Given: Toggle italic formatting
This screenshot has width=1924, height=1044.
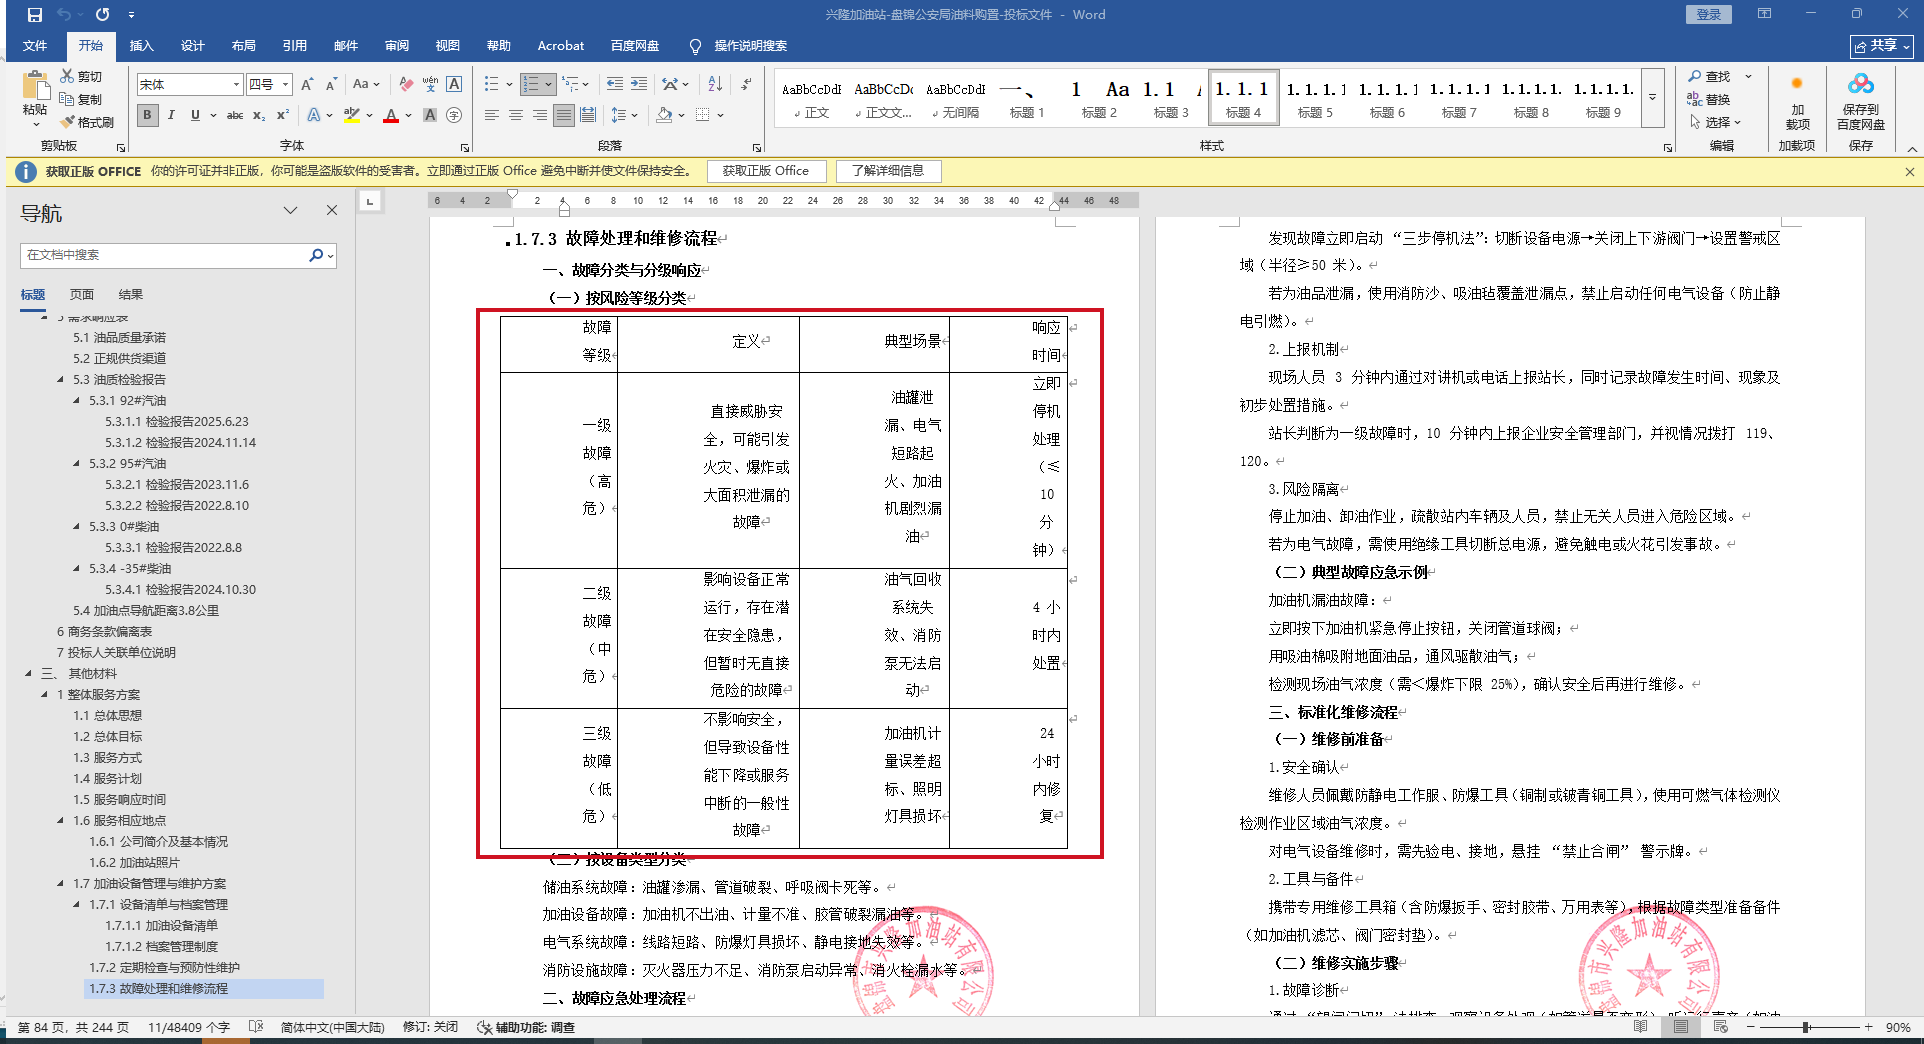Looking at the screenshot, I should (x=171, y=115).
